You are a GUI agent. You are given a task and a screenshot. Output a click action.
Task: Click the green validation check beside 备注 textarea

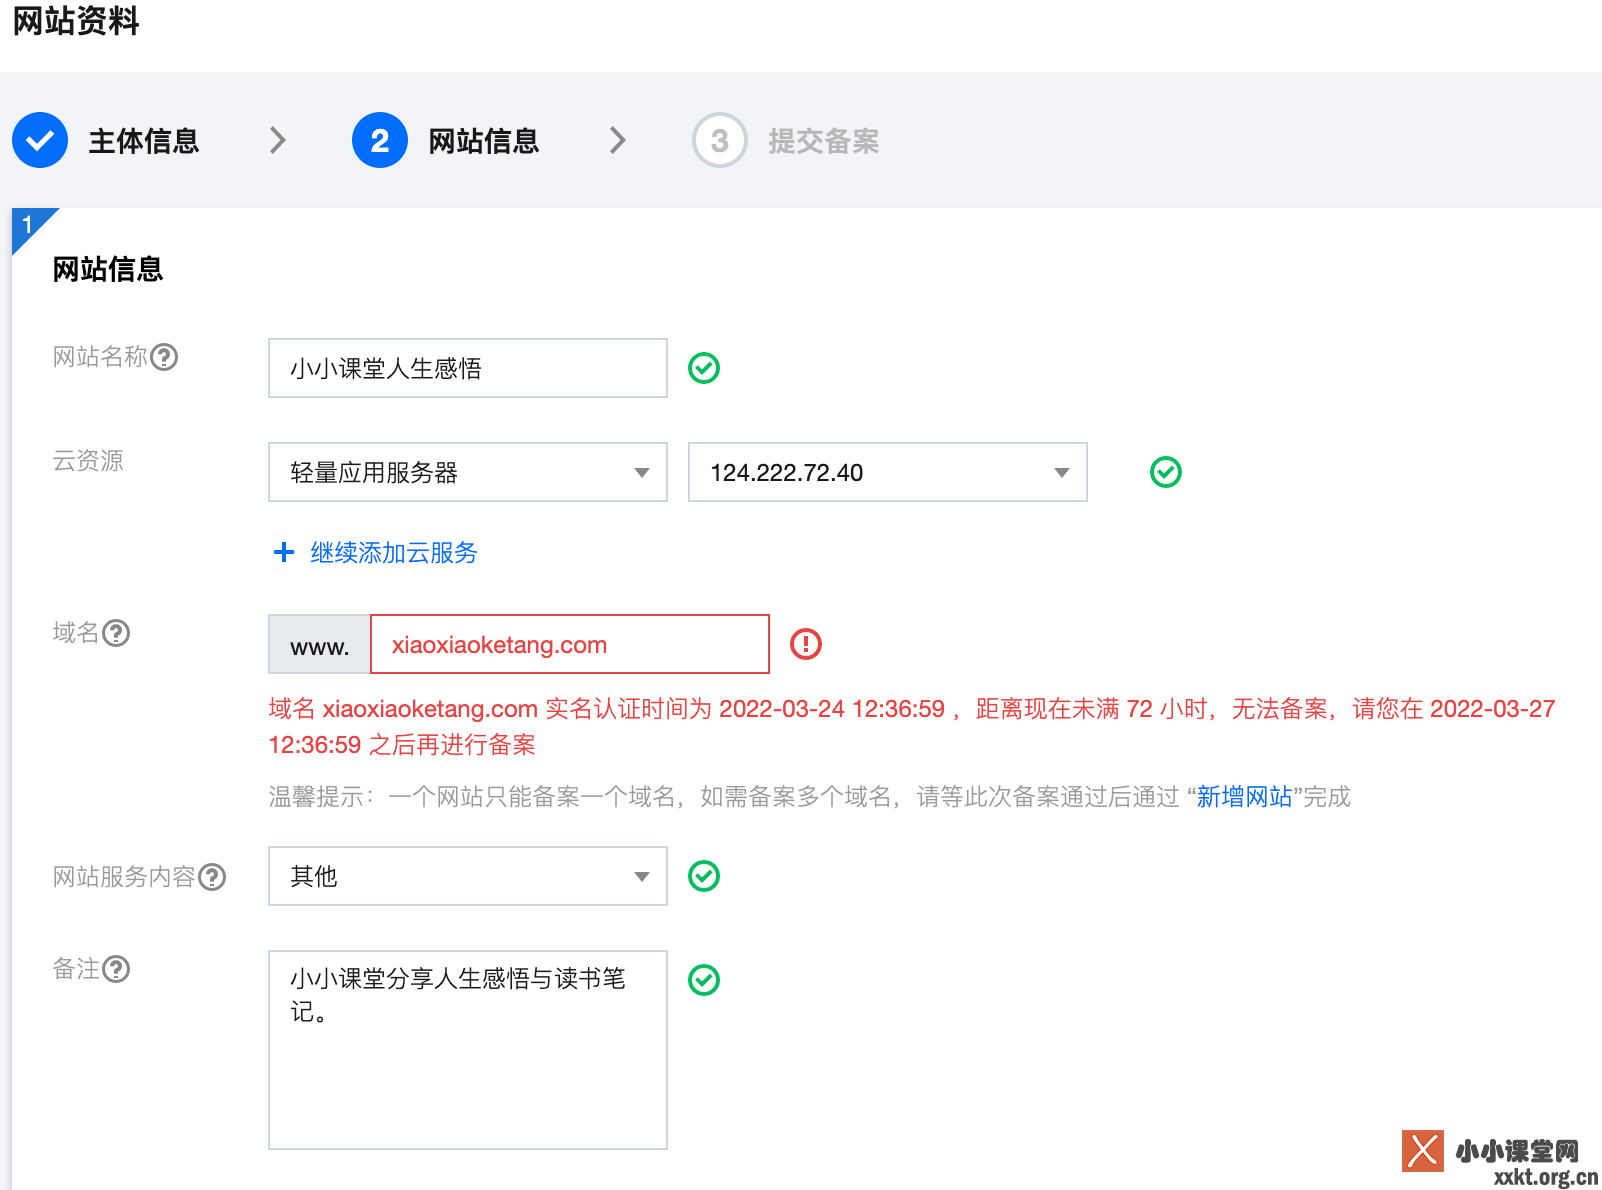[x=704, y=980]
